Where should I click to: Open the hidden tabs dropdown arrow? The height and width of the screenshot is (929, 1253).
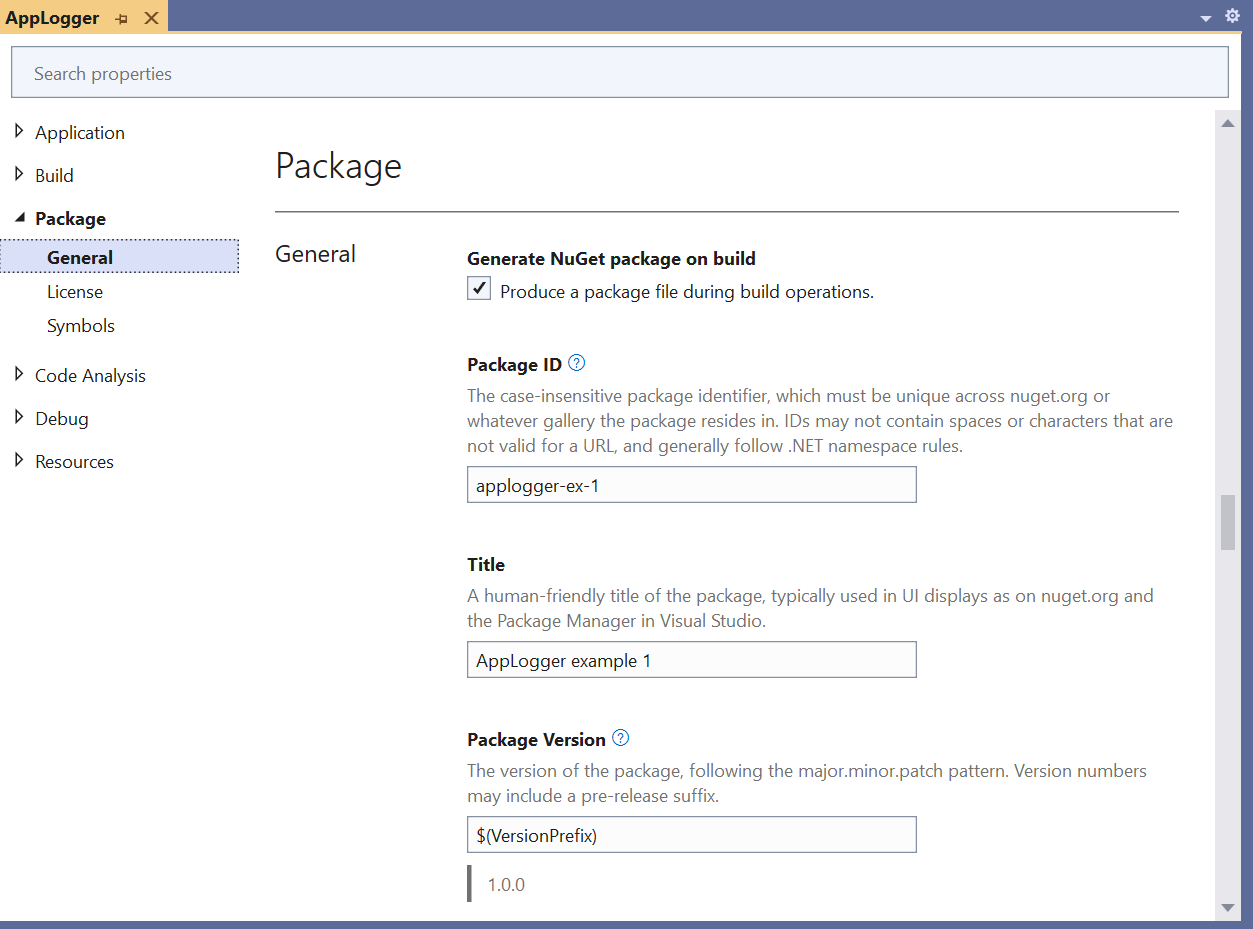[x=1206, y=16]
